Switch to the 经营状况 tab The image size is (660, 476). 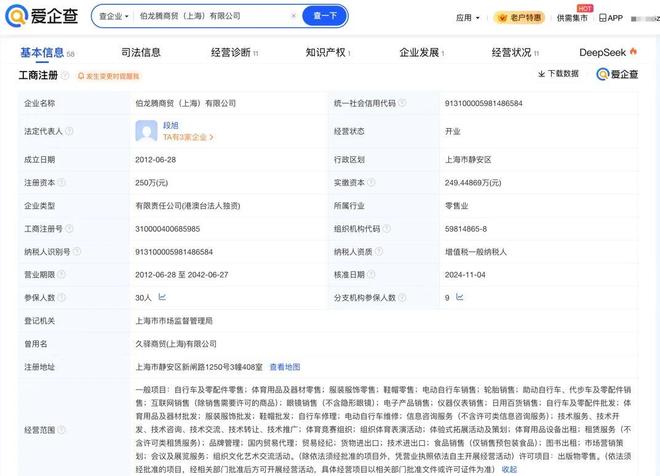click(515, 53)
